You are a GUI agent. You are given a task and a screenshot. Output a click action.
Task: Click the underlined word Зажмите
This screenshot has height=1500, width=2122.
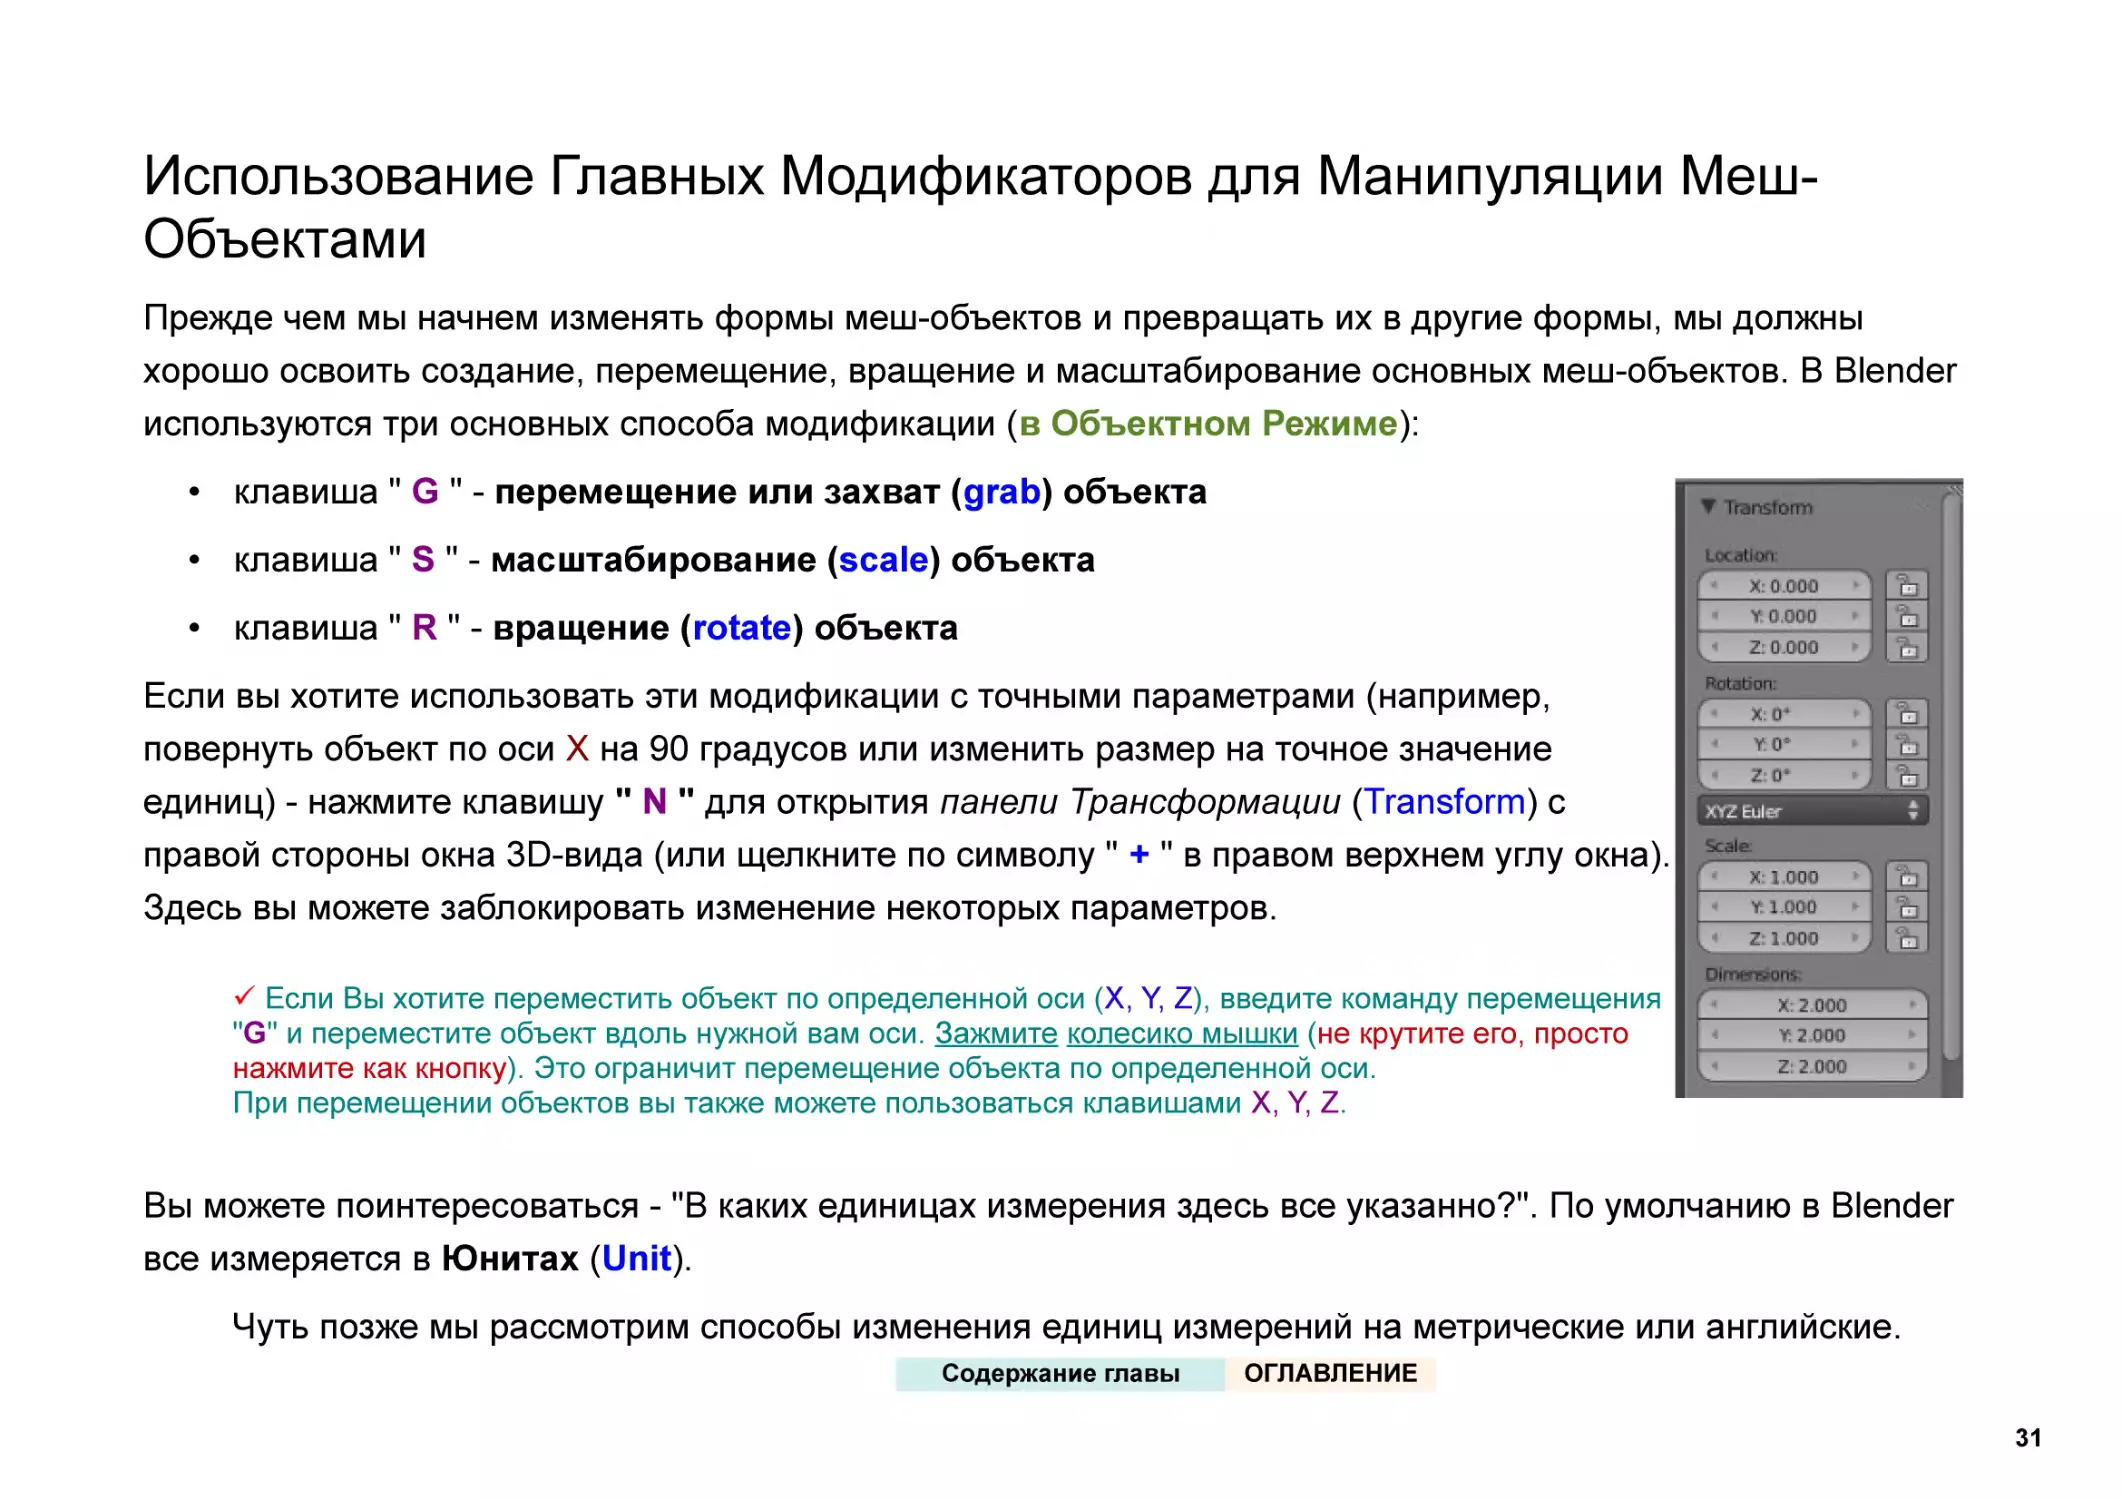(x=996, y=1033)
